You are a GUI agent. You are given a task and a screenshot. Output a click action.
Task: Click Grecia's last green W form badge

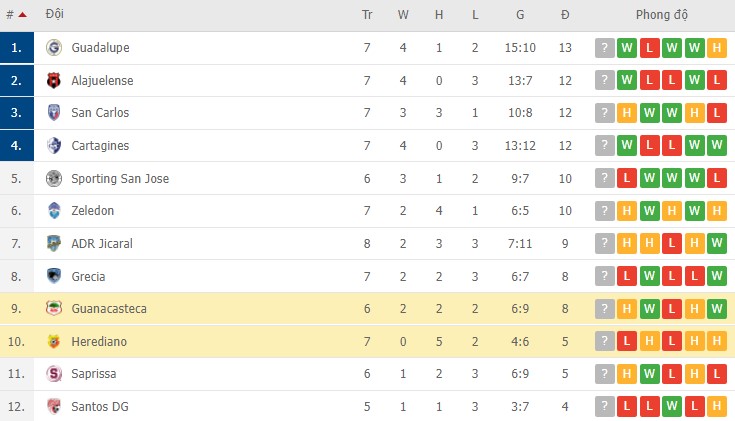716,276
